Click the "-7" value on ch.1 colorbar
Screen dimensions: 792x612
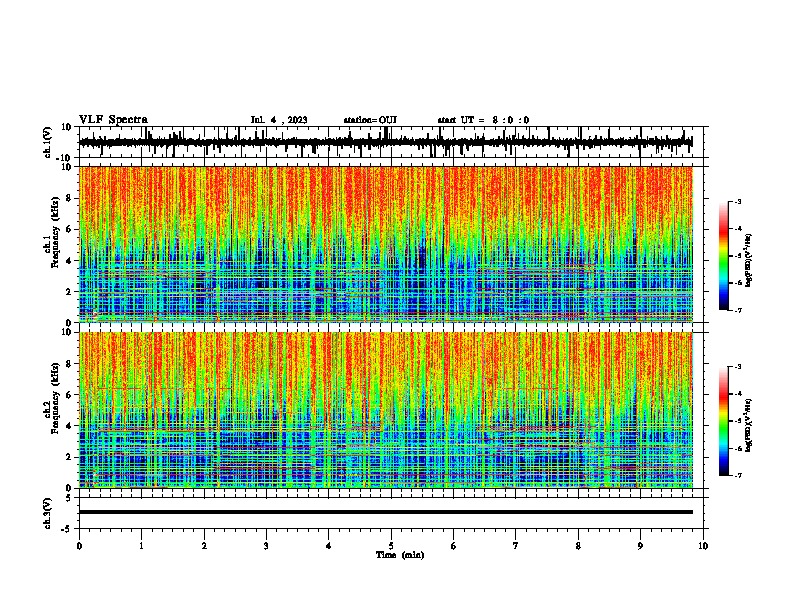click(738, 310)
